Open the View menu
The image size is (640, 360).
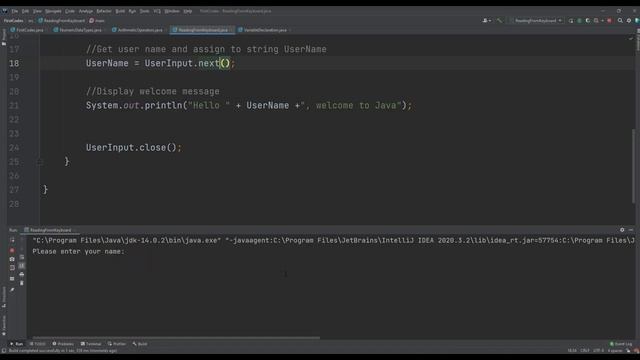[x=37, y=11]
